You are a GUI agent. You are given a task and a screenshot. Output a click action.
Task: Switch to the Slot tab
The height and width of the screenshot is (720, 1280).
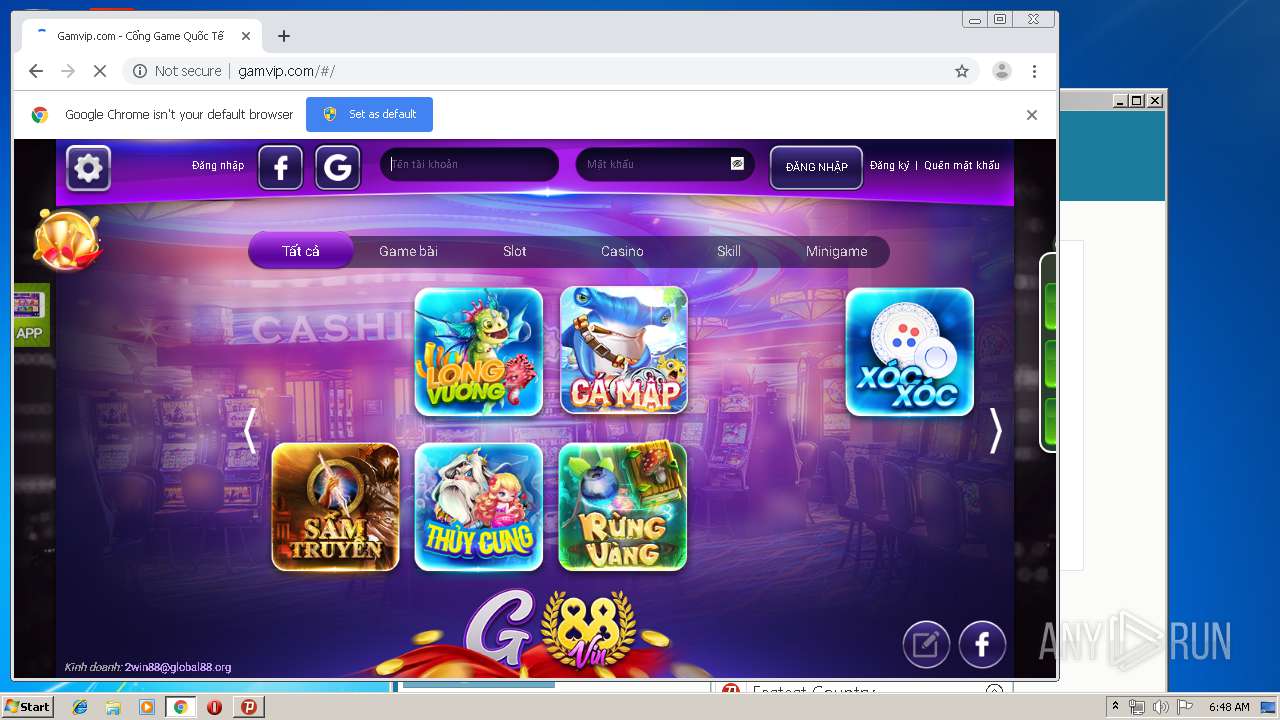click(515, 251)
